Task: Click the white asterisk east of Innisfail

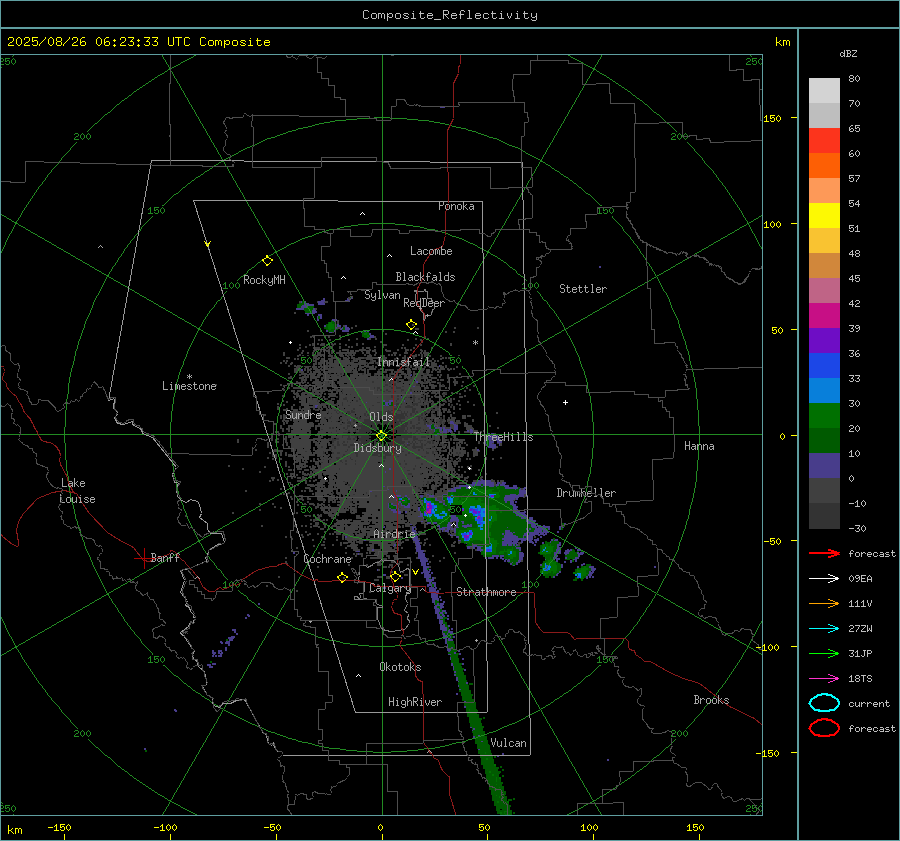Action: pyautogui.click(x=475, y=343)
